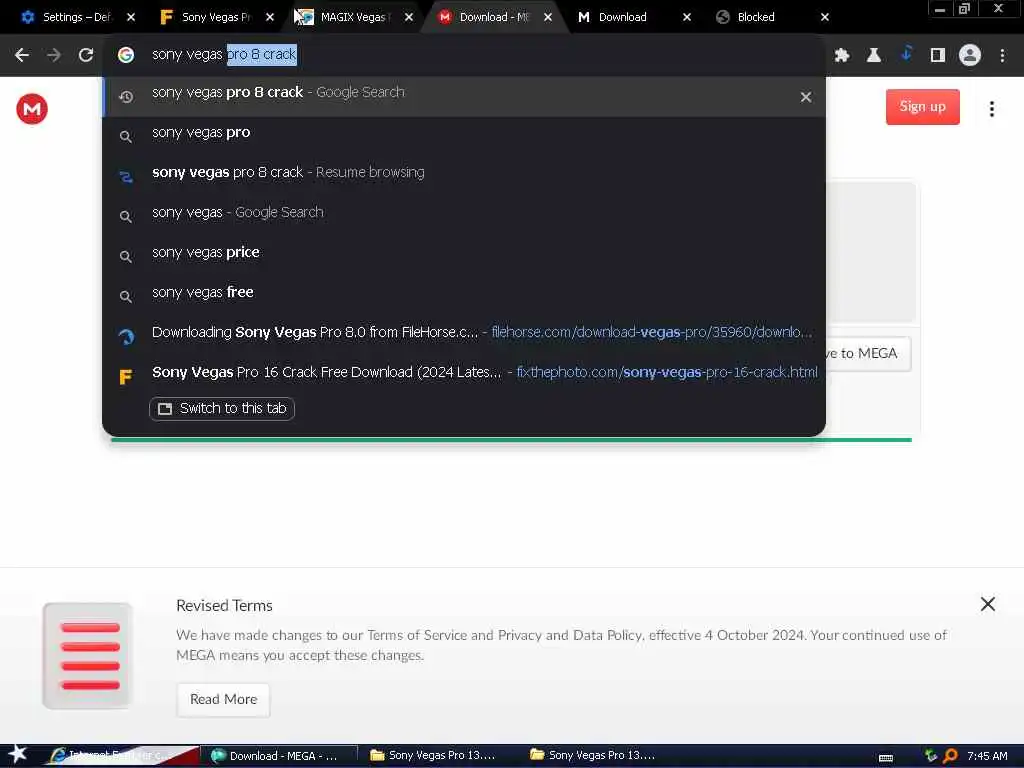The height and width of the screenshot is (768, 1024).
Task: Open the FileHorse Sony Vegas Pro 8.0 suggestion
Action: point(464,333)
